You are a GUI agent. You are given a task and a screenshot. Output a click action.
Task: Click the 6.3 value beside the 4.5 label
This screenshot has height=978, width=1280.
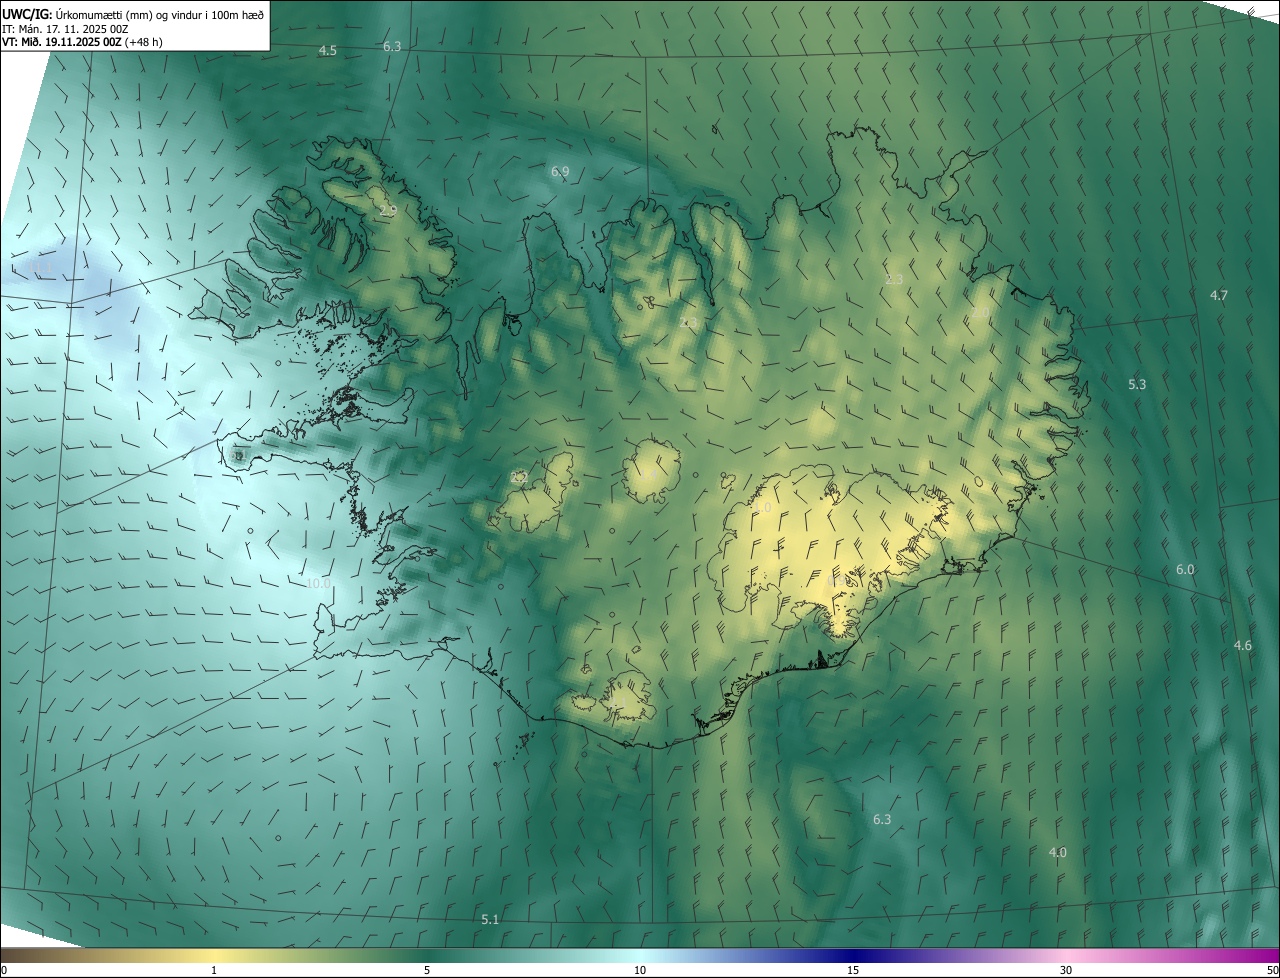392,47
